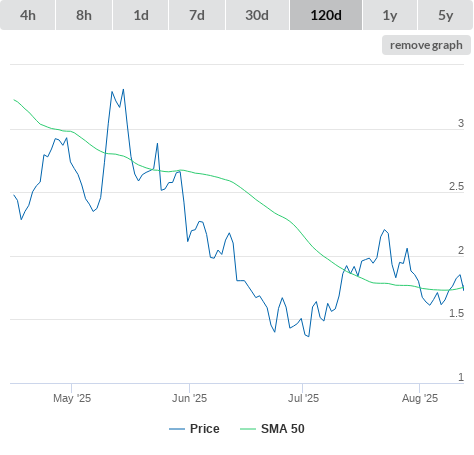Switch to the 8h time range
Image resolution: width=474 pixels, height=455 pixels.
(84, 15)
